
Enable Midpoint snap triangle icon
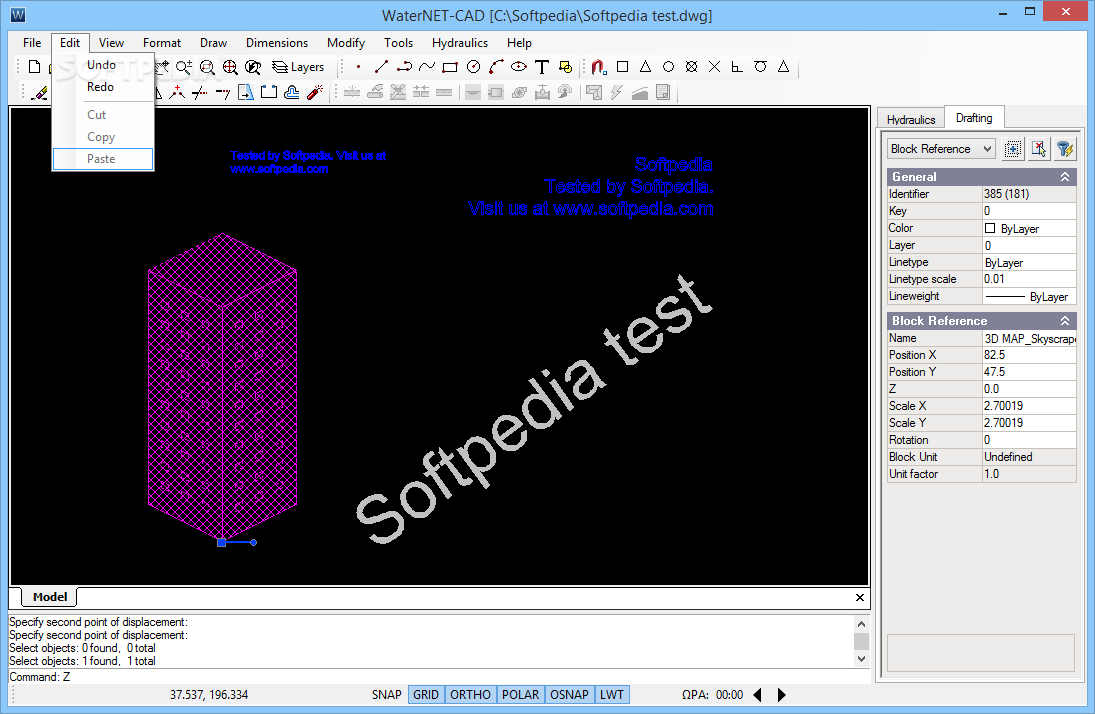pos(645,67)
